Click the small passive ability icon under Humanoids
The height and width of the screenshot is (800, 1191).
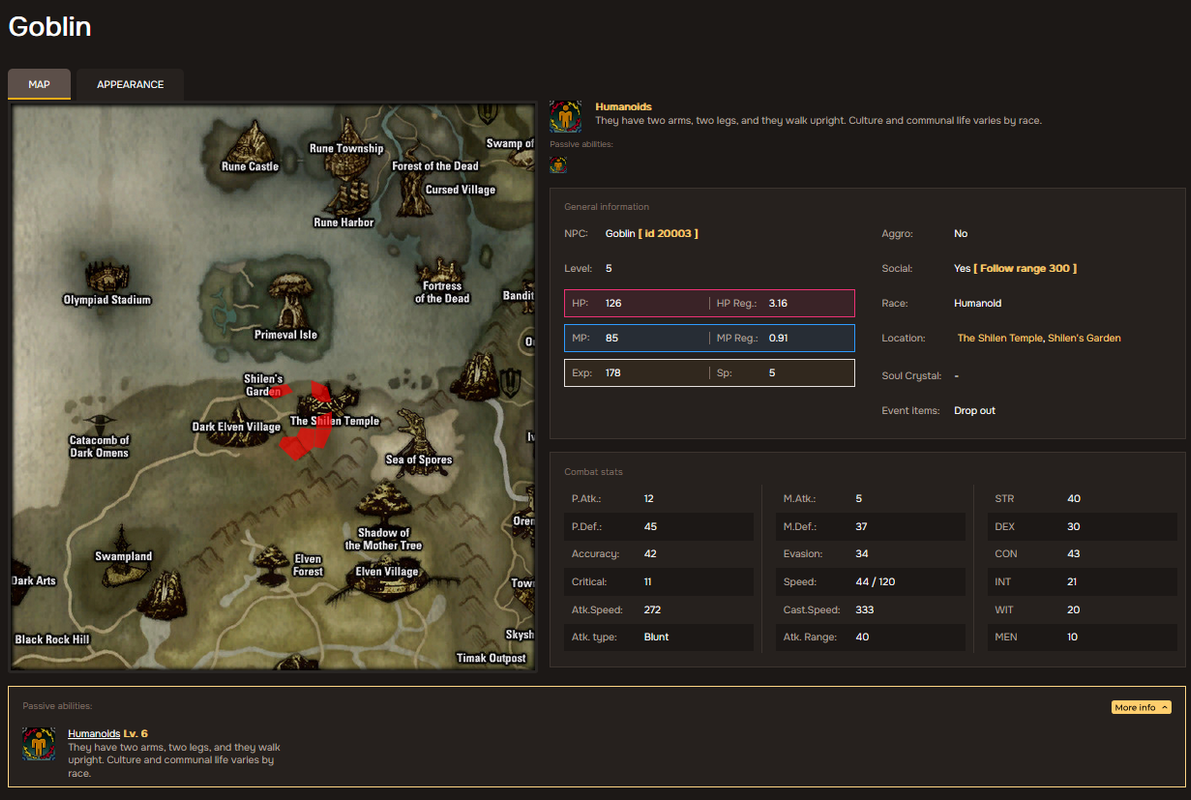(x=558, y=164)
